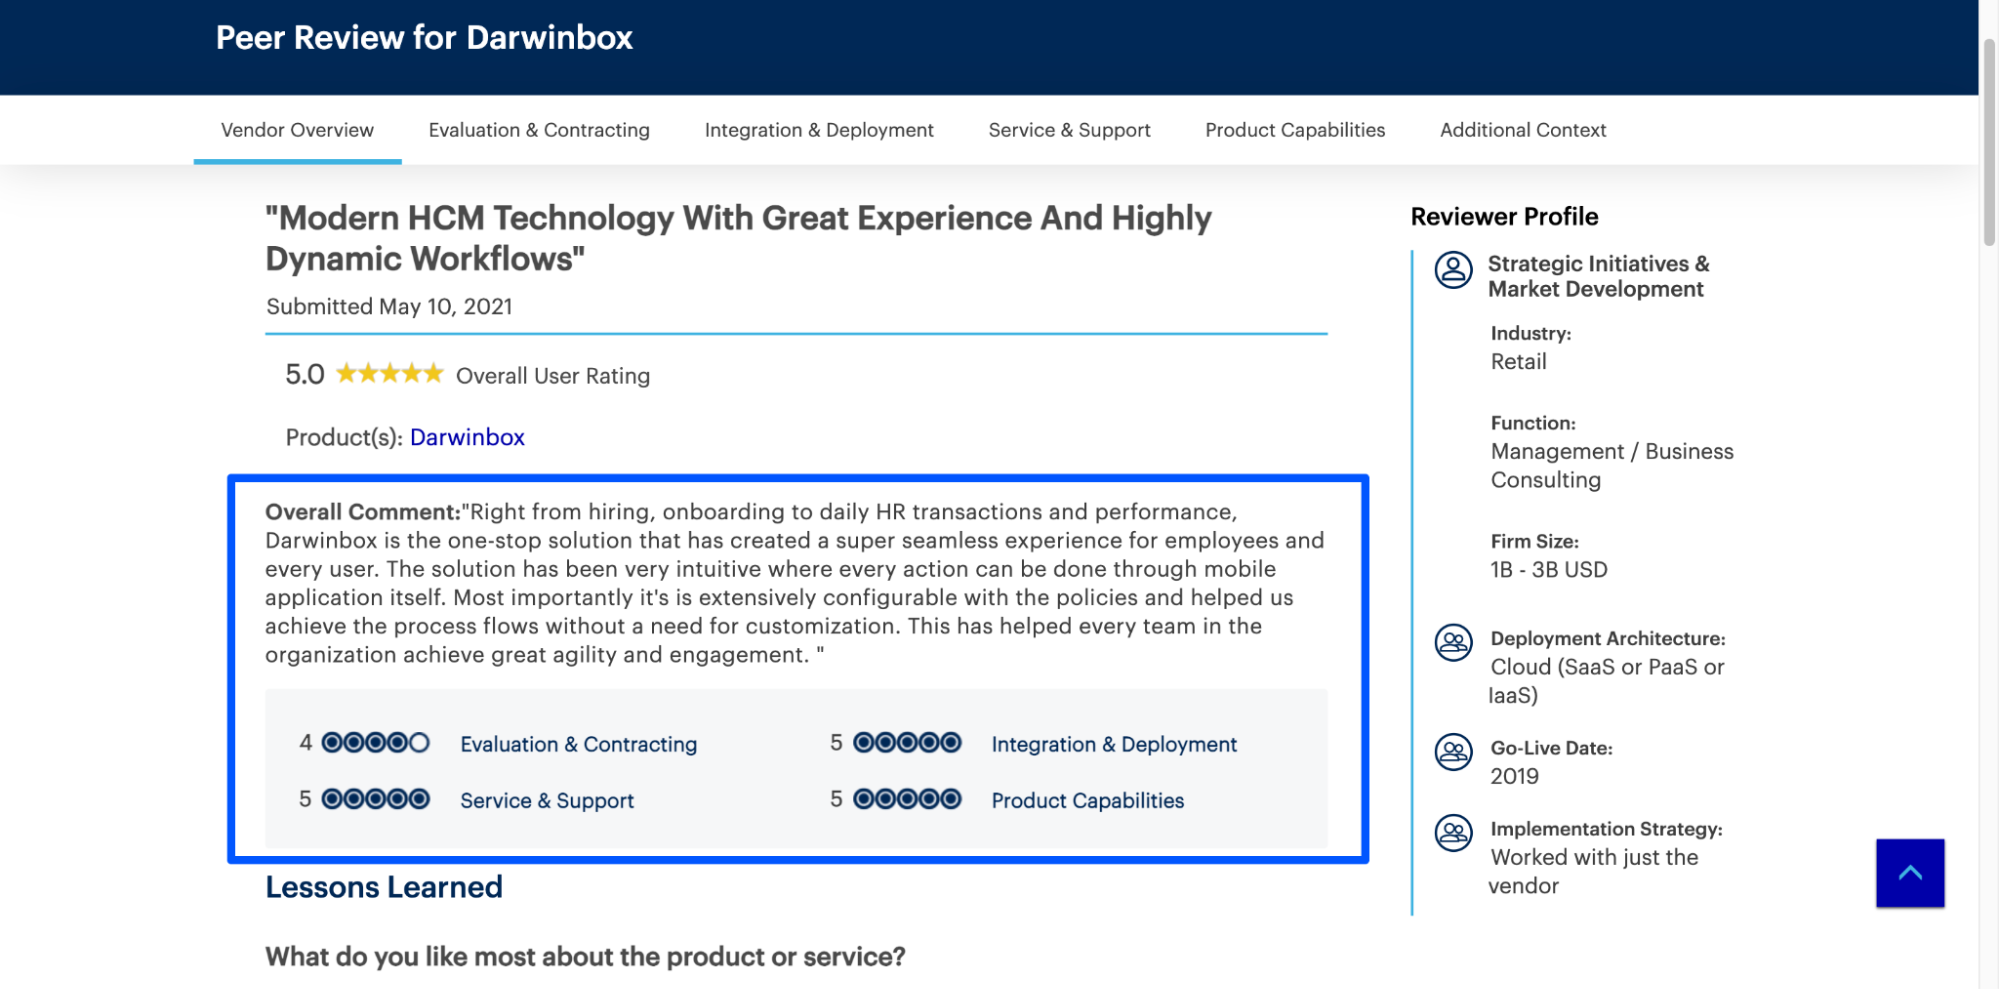This screenshot has height=989, width=1999.
Task: Select the last rating dot for Product Capabilities
Action: coord(951,799)
